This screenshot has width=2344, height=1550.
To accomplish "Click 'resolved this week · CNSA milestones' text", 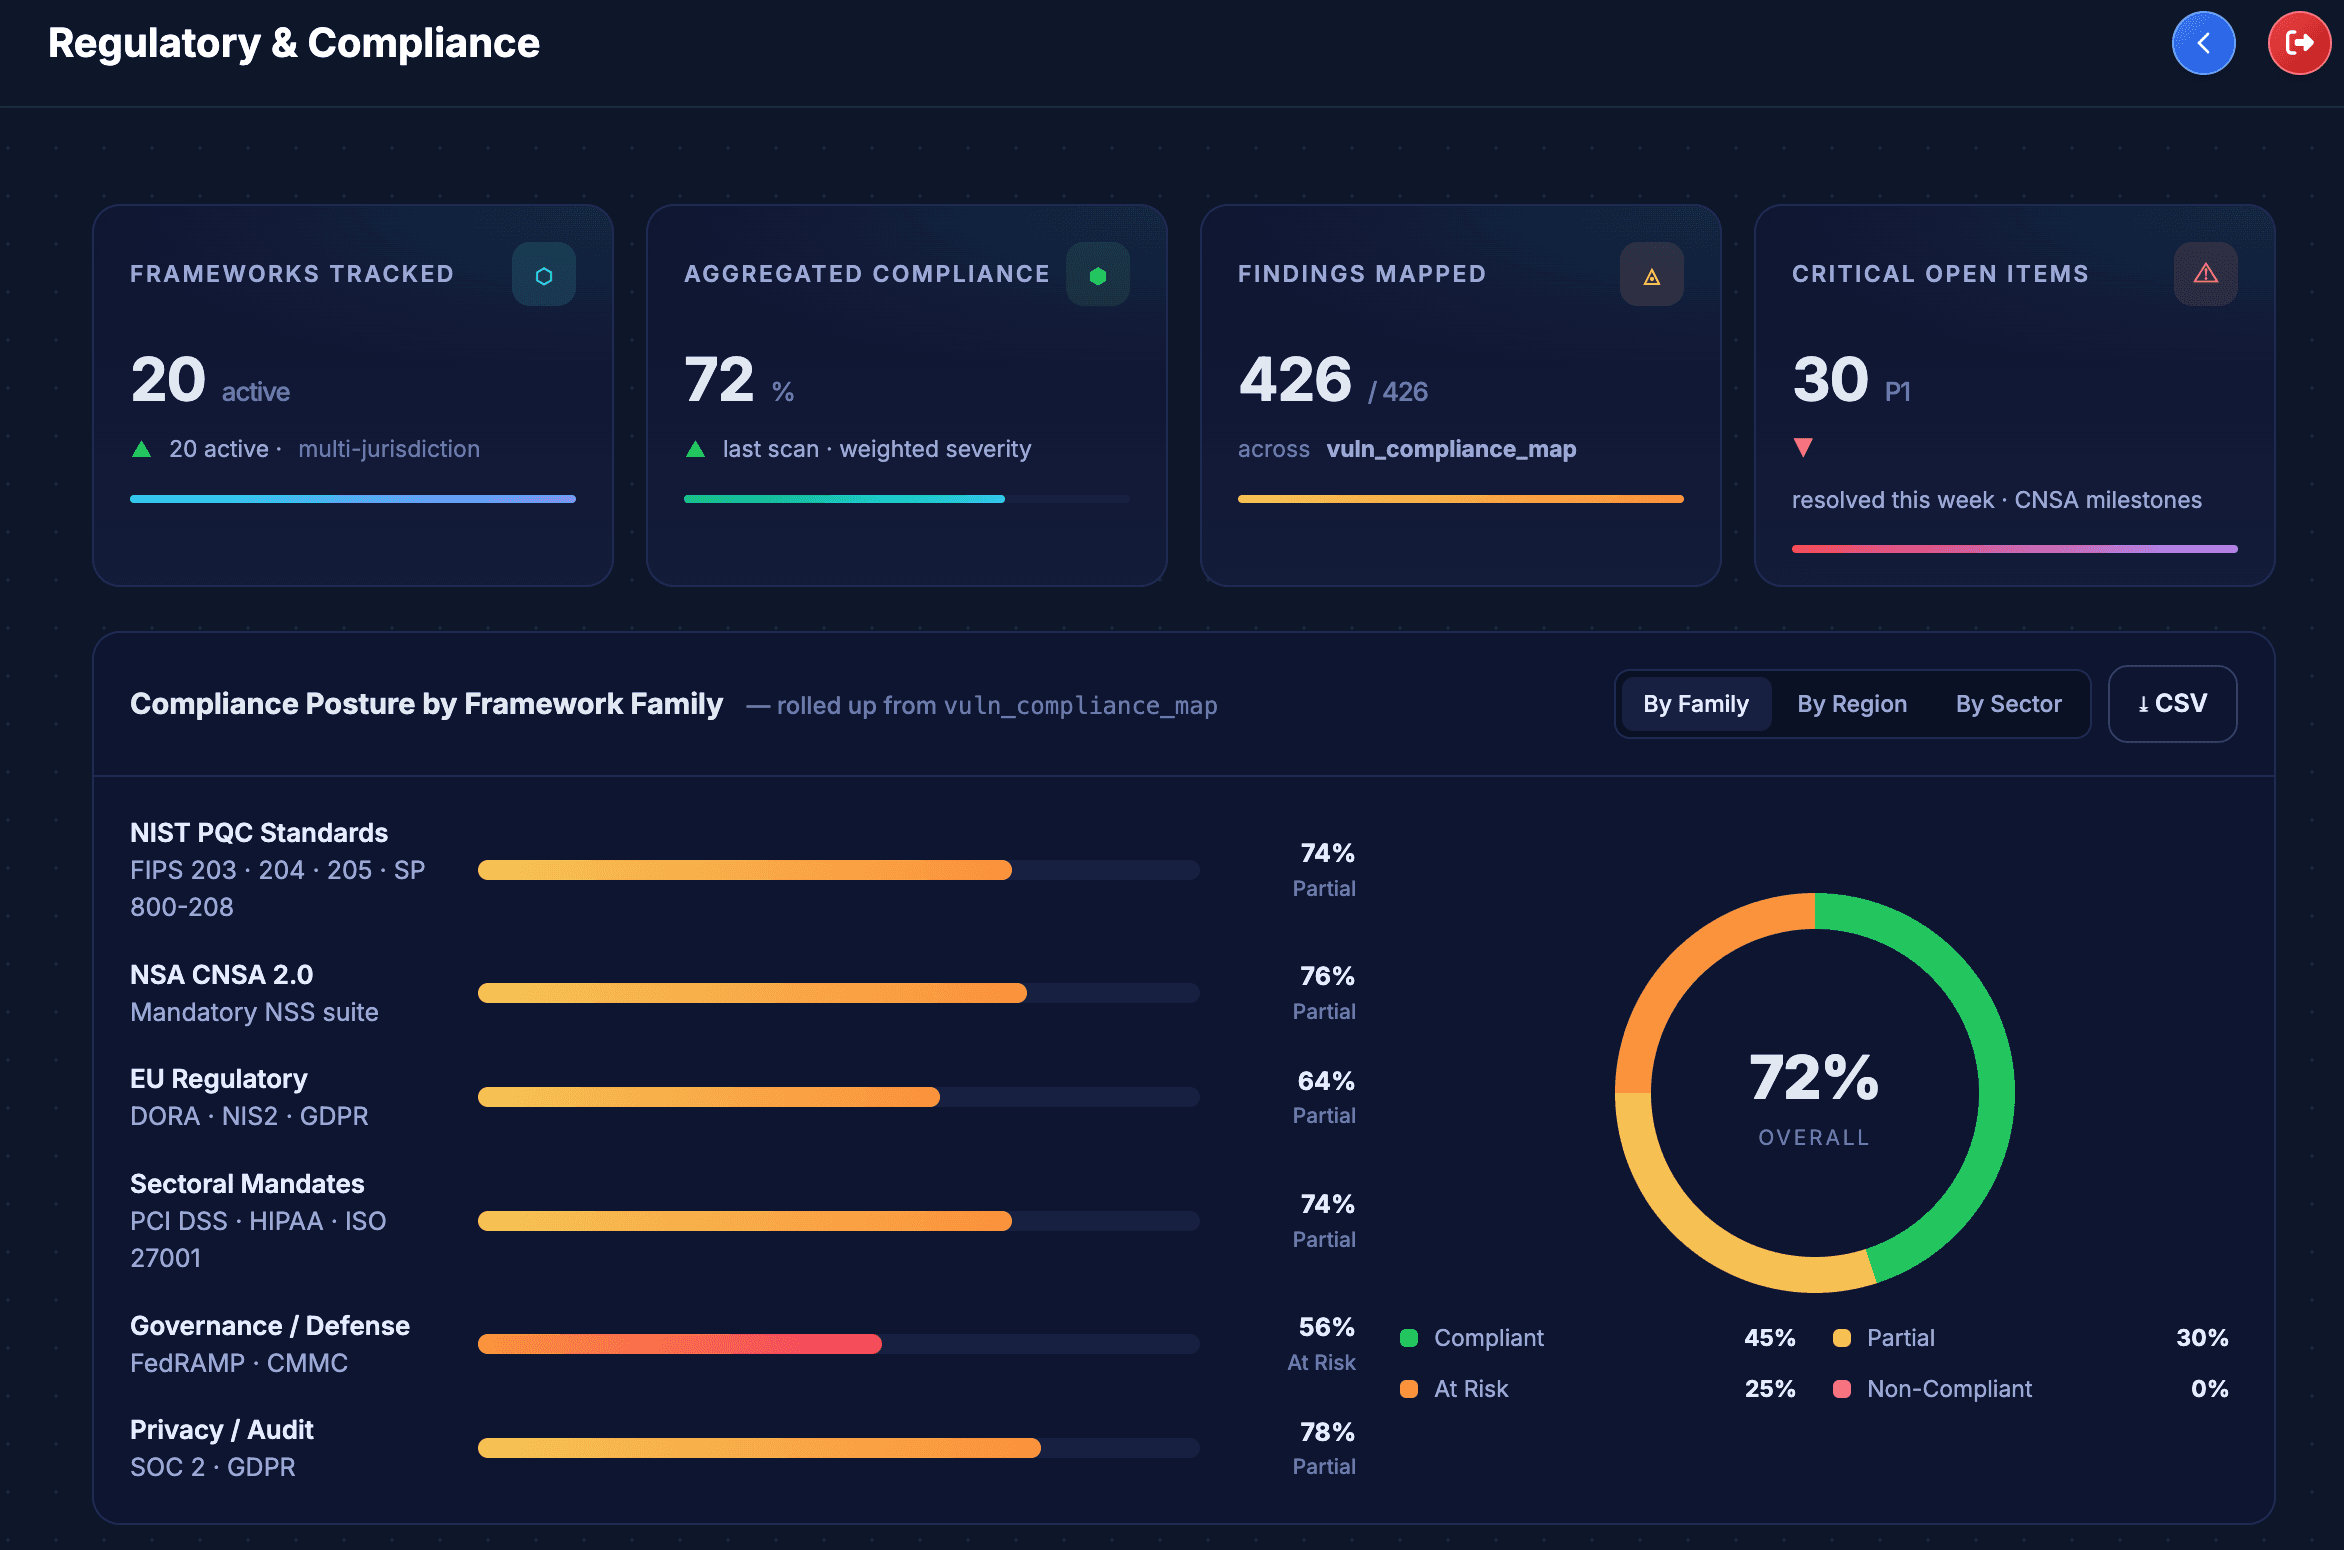I will click(x=1997, y=500).
